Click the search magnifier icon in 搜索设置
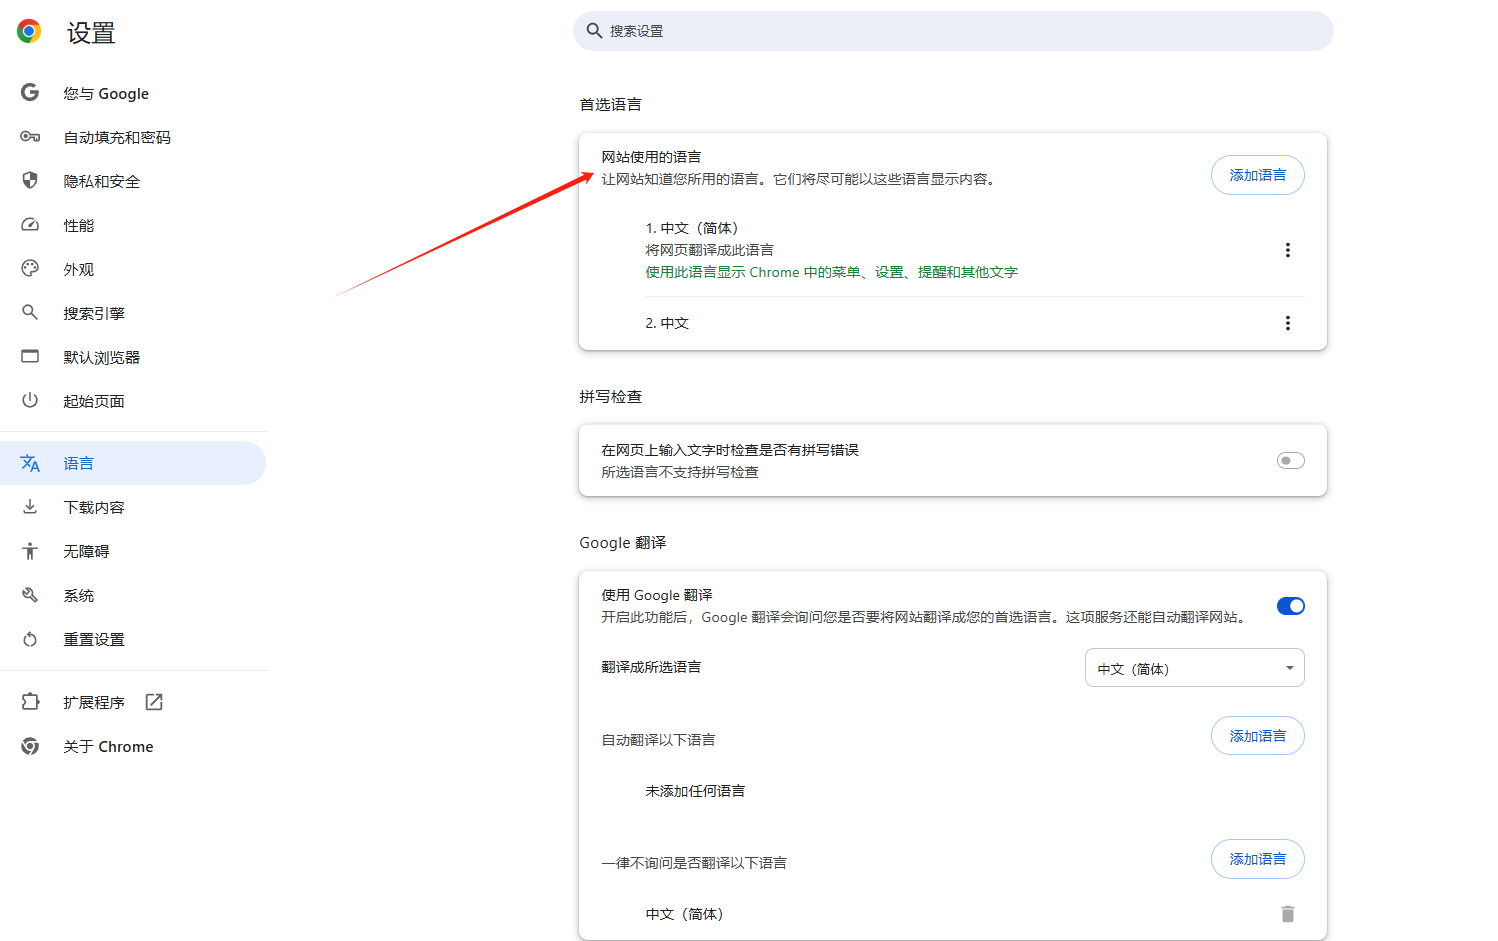The height and width of the screenshot is (941, 1498). click(x=594, y=31)
